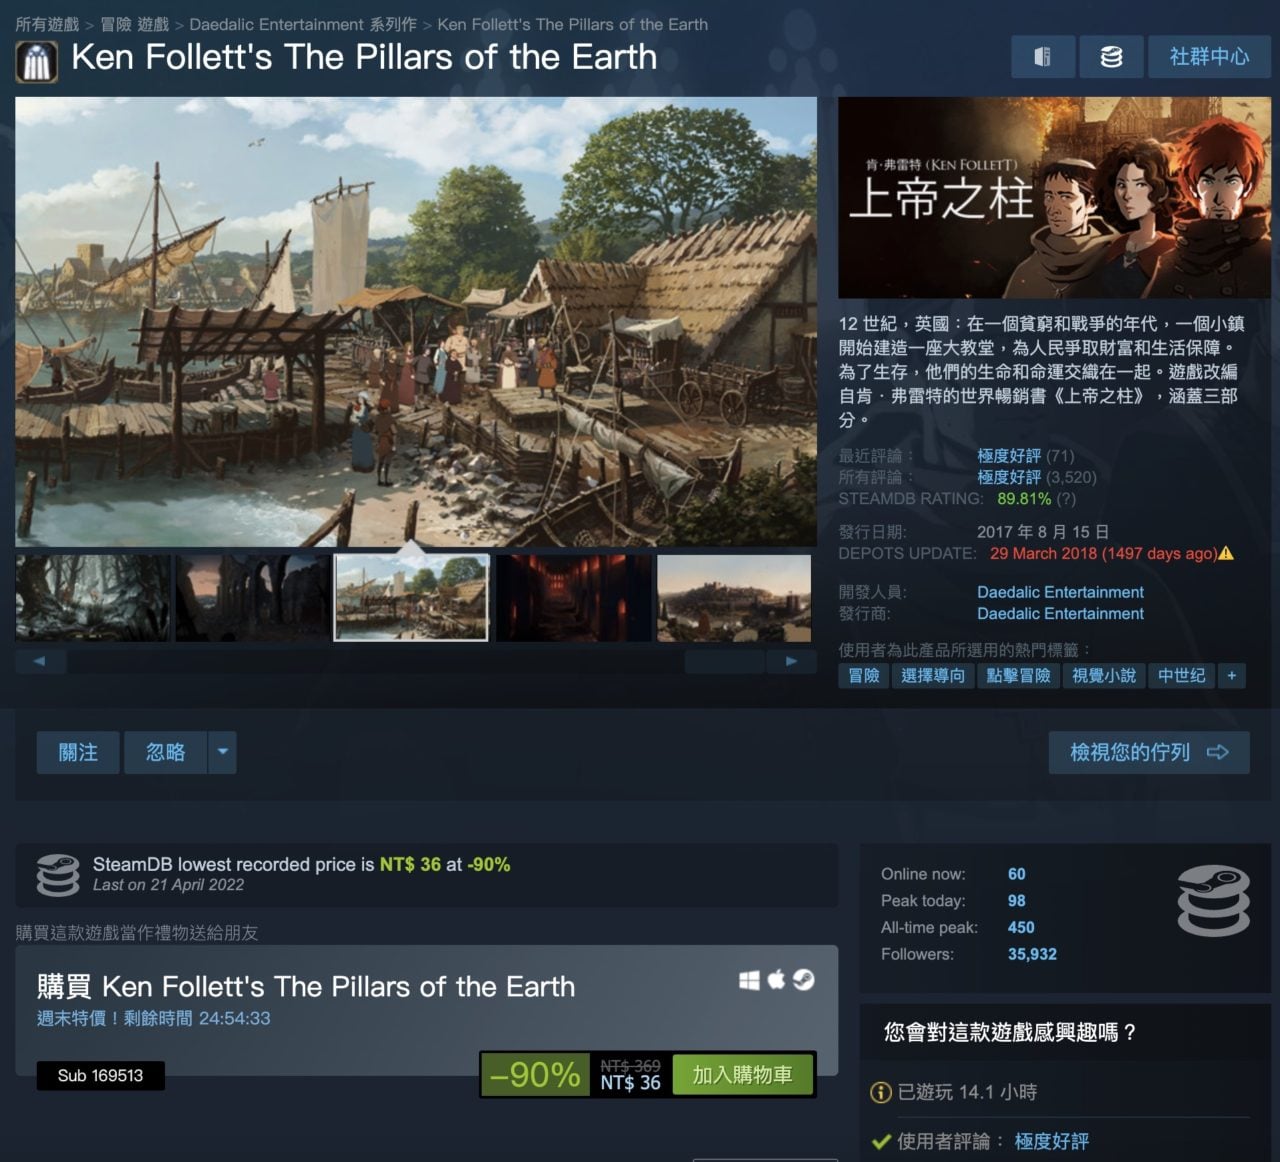Open 冒險 遊戲 breadcrumb link
This screenshot has height=1162, width=1280.
pyautogui.click(x=135, y=24)
